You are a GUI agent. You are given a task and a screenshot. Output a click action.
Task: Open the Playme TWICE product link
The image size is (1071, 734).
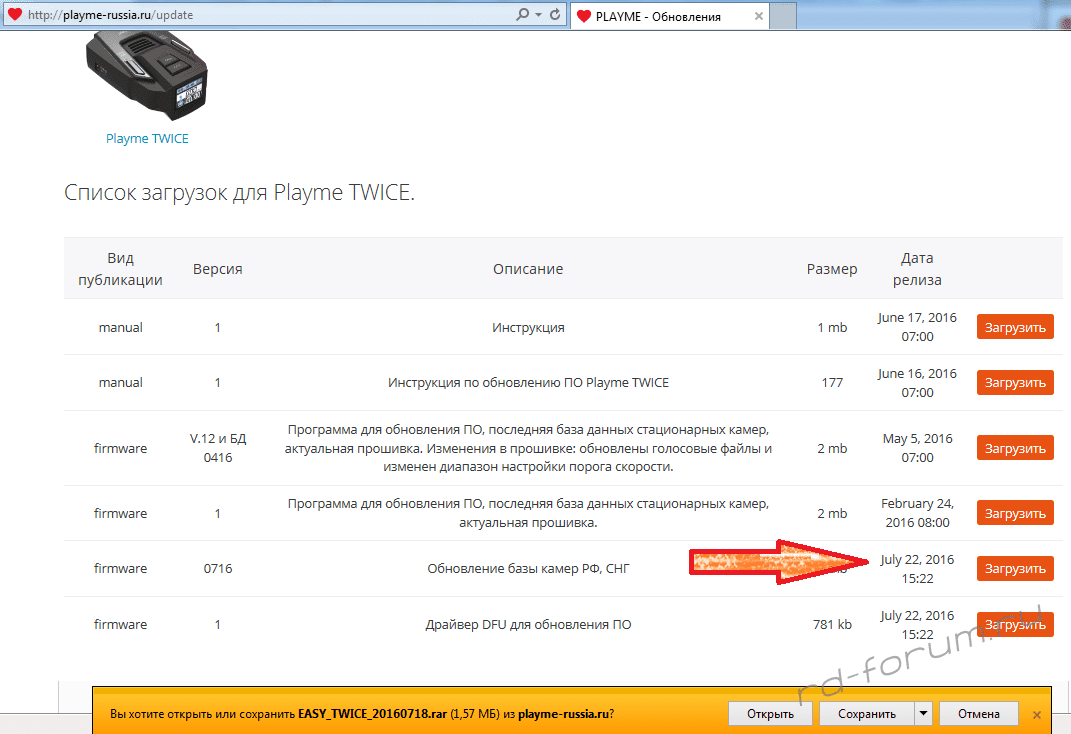[x=147, y=139]
